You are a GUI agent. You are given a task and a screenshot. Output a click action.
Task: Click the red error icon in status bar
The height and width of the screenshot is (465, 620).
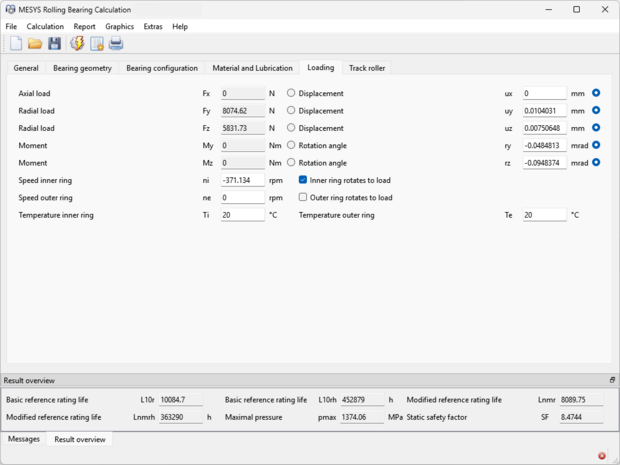[602, 456]
